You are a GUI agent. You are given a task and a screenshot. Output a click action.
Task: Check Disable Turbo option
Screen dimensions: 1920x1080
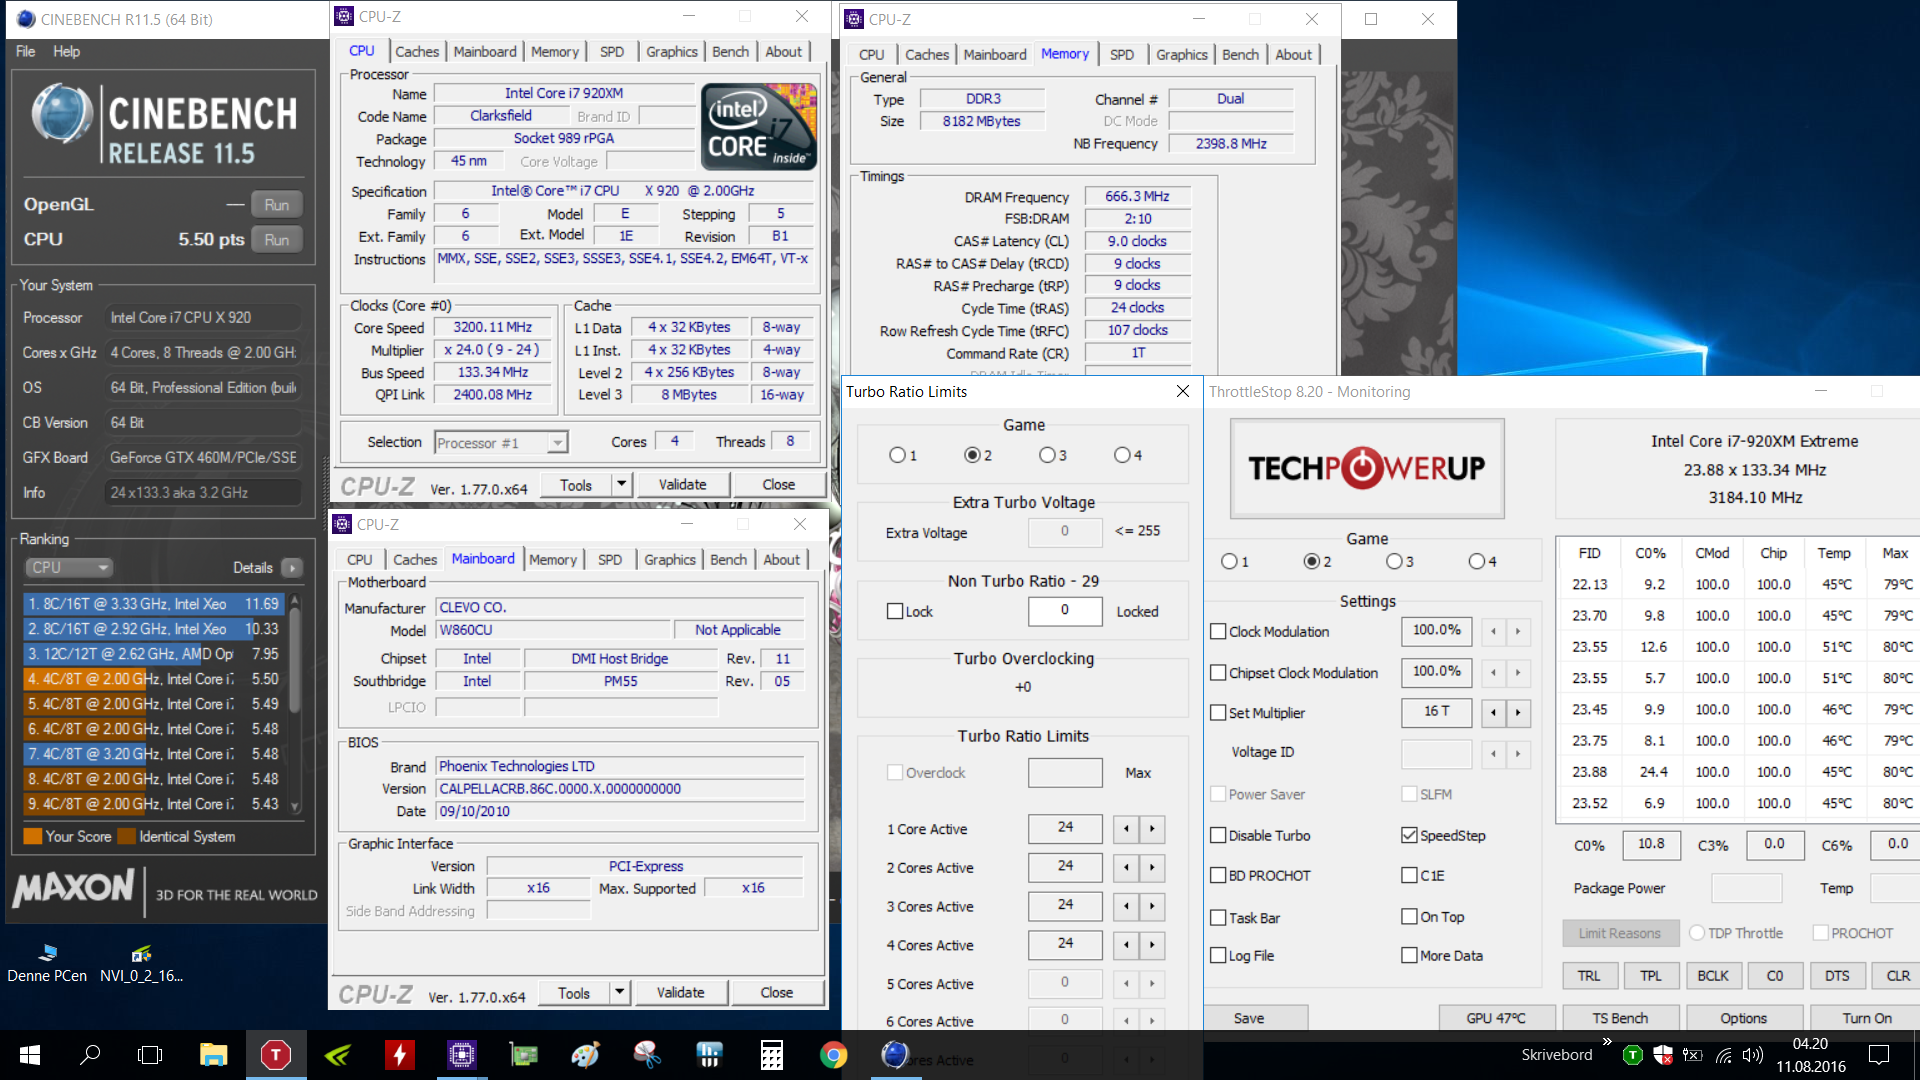(x=1218, y=836)
